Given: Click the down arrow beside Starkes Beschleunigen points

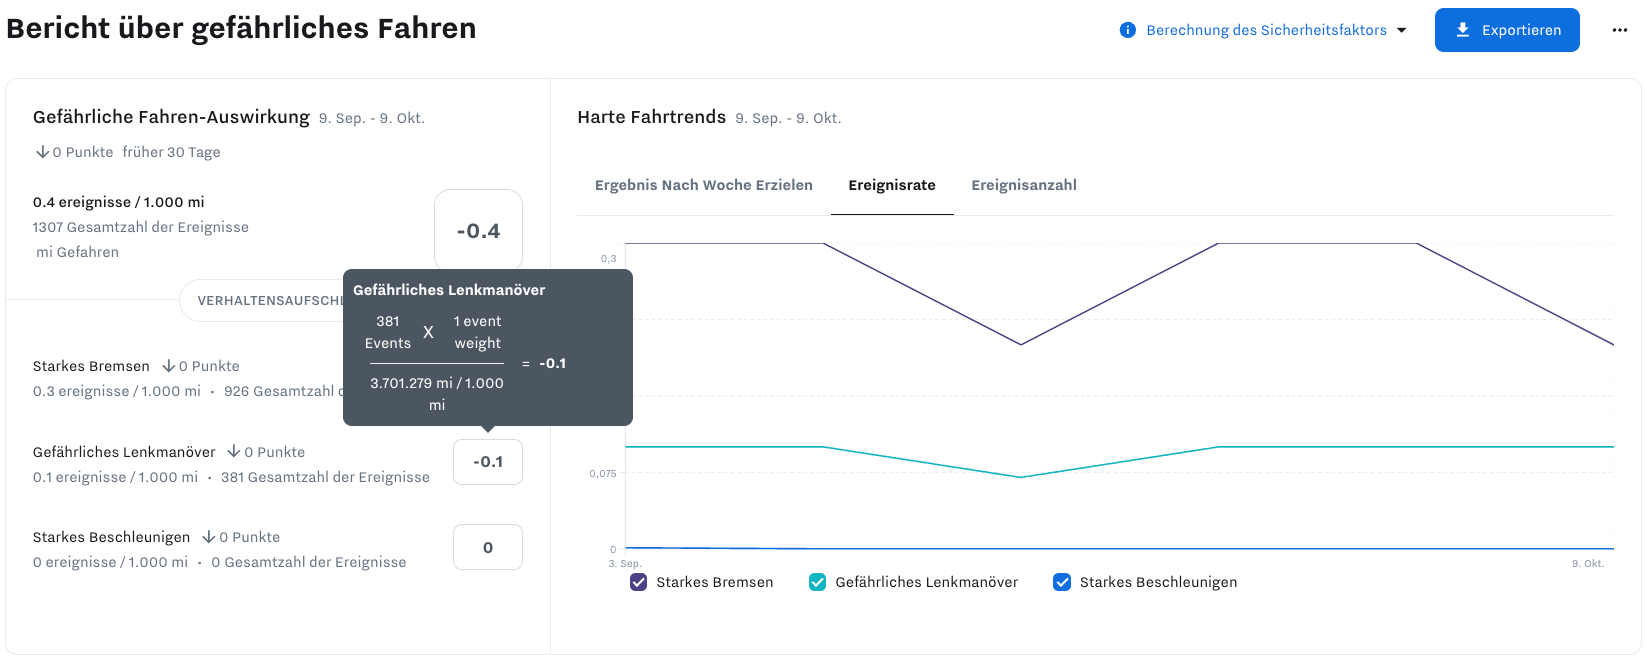Looking at the screenshot, I should (x=209, y=537).
